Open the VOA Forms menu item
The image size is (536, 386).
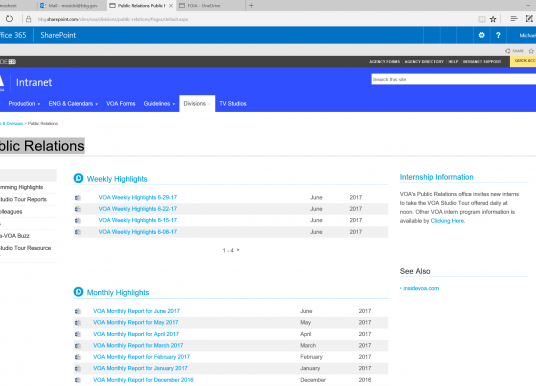click(121, 104)
